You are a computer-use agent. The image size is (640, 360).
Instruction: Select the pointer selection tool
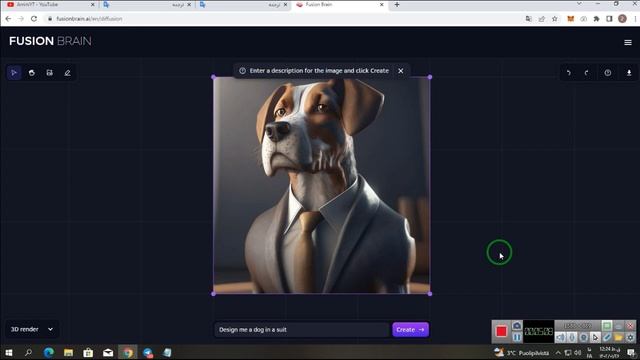pyautogui.click(x=14, y=73)
